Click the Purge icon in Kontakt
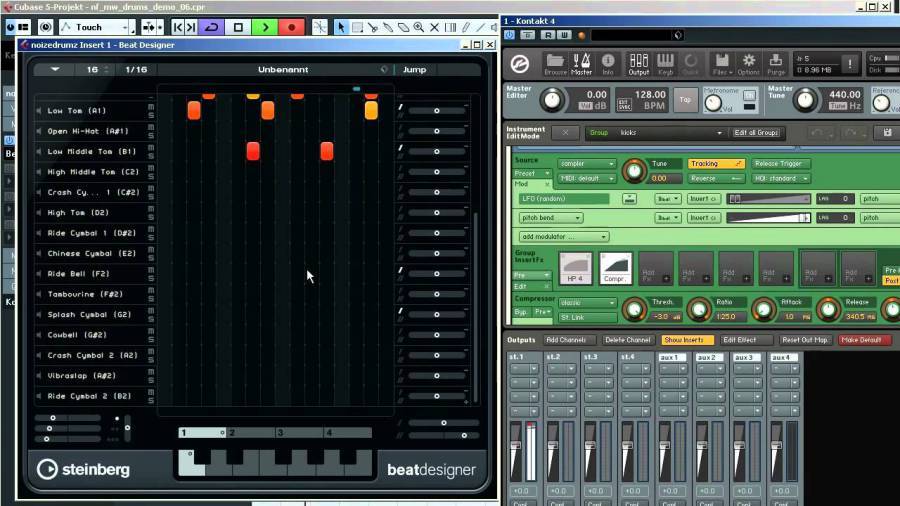Viewport: 900px width, 506px height. click(776, 64)
